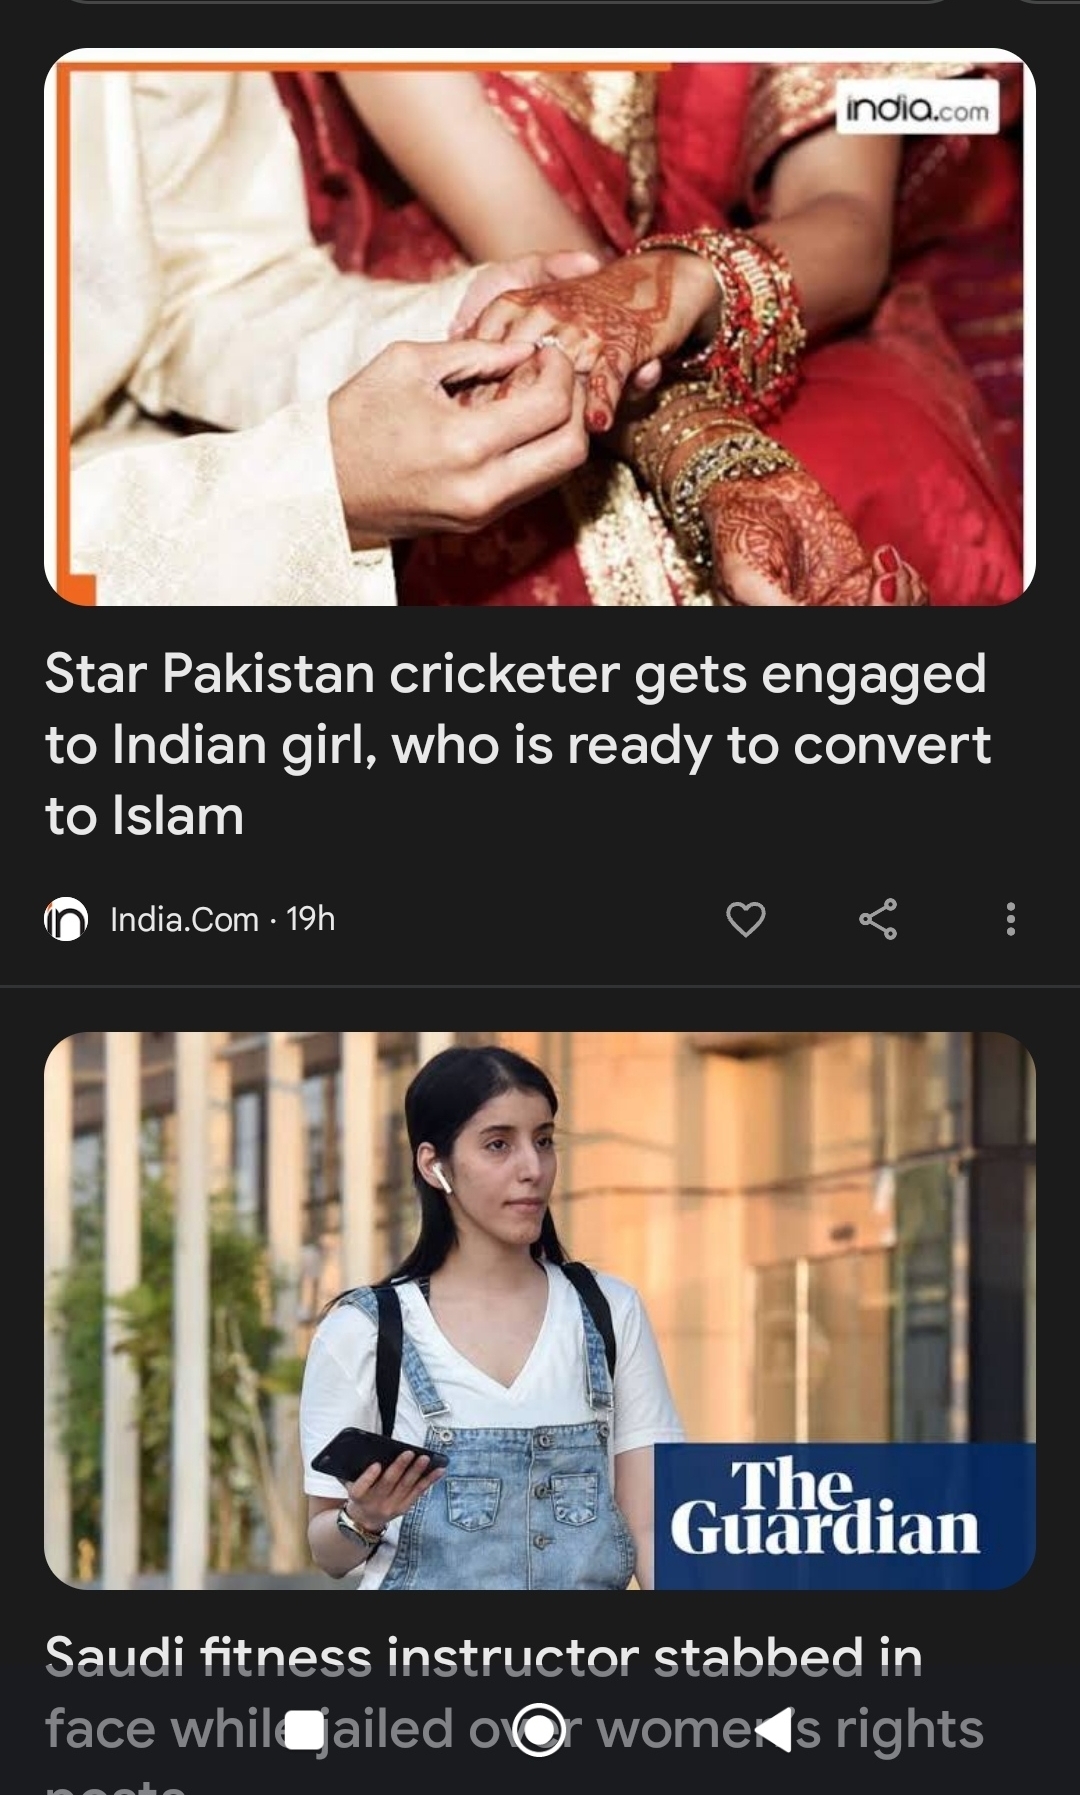Click the india.com watermark on image

(917, 109)
